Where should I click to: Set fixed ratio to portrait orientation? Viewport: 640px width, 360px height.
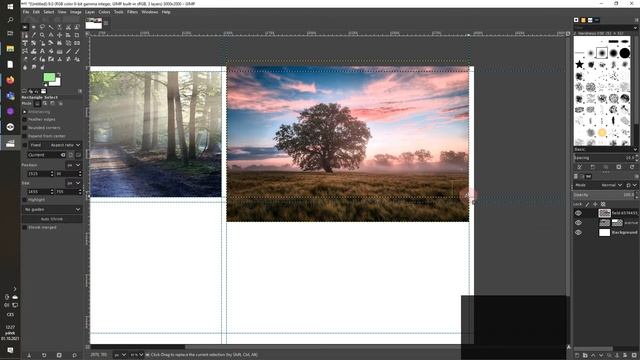click(71, 155)
